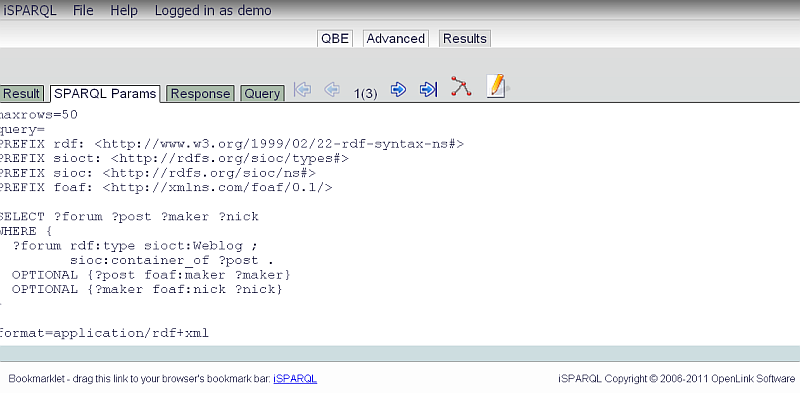Click the OpenLink Software copyright text

point(677,379)
